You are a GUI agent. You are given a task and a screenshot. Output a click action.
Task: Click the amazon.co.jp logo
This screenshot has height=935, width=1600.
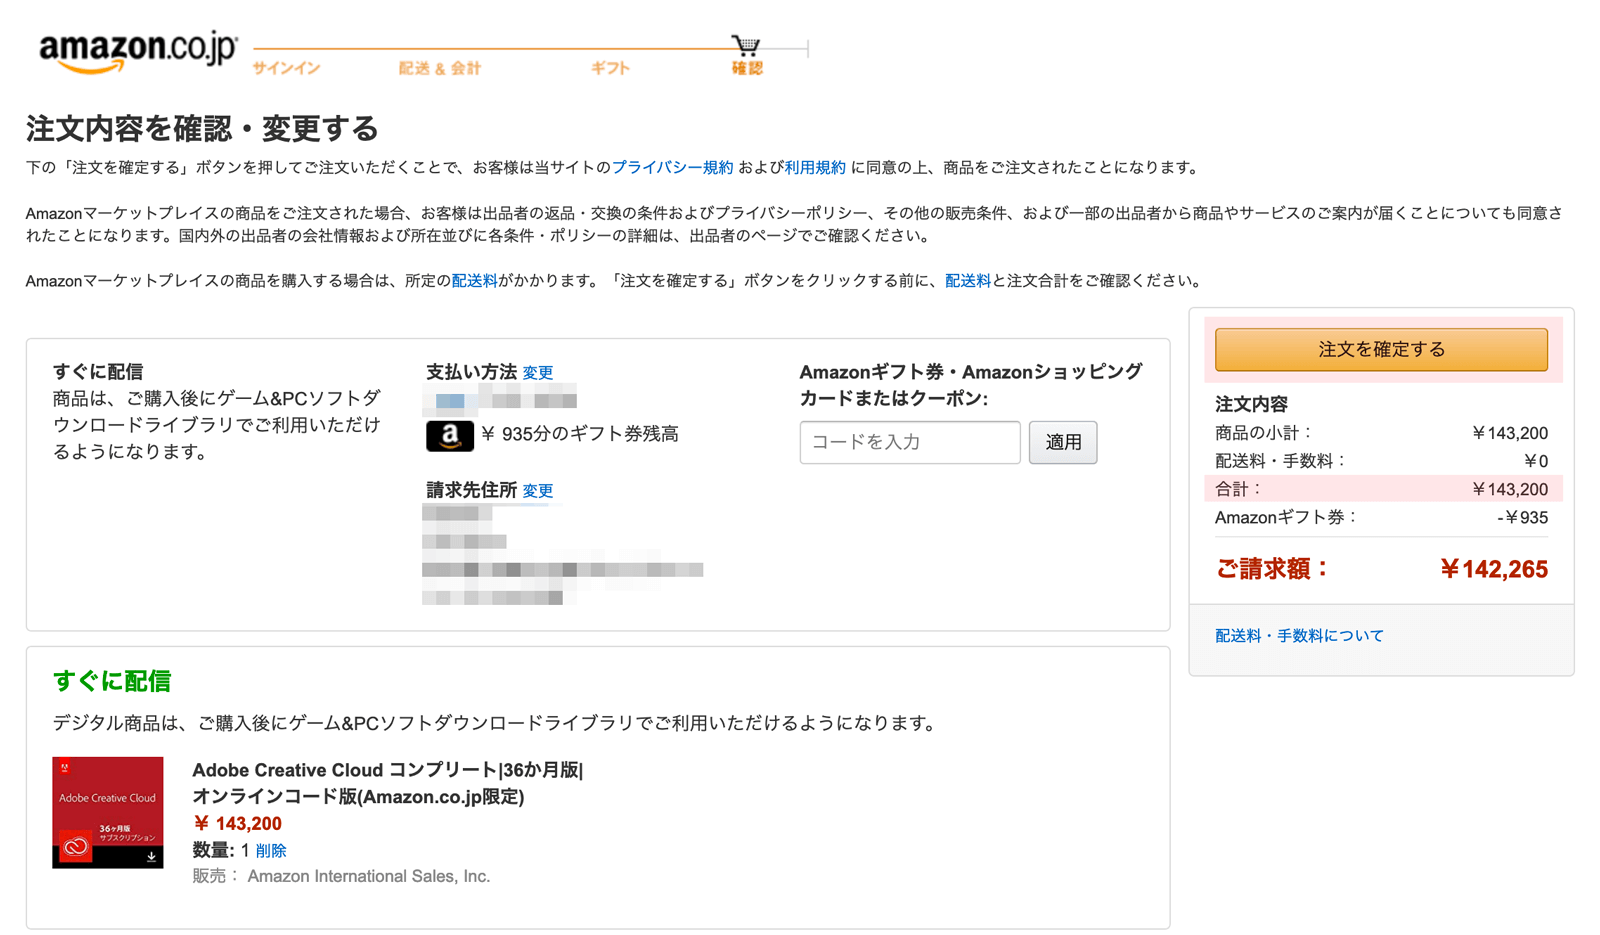coord(138,52)
